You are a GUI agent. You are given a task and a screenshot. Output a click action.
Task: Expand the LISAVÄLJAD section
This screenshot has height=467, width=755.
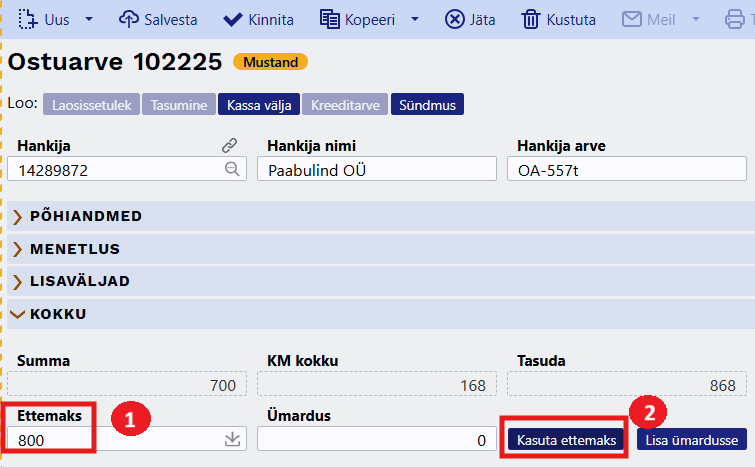[x=381, y=281]
